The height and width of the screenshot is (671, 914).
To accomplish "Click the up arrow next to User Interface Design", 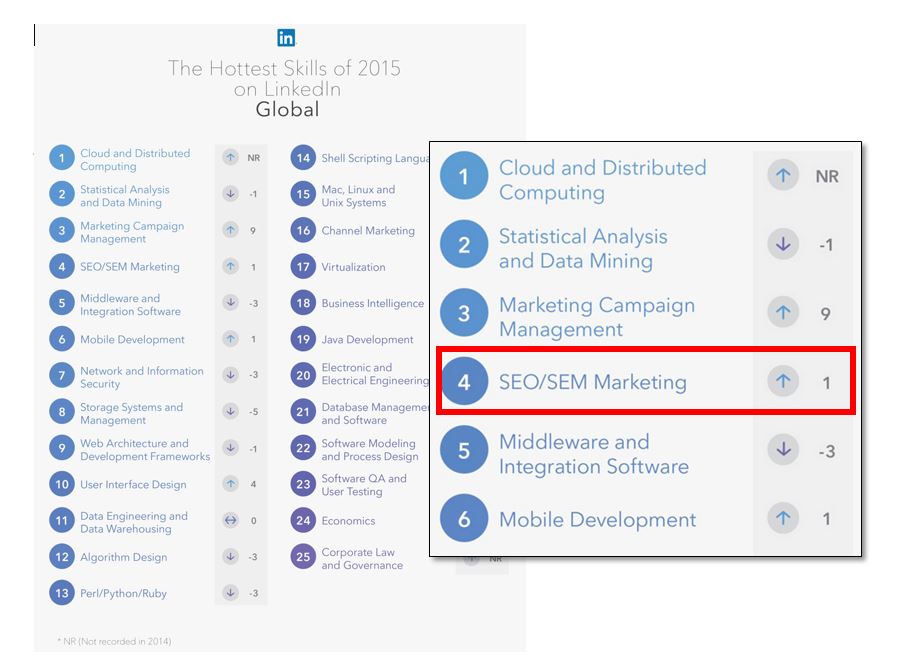I will pos(231,484).
